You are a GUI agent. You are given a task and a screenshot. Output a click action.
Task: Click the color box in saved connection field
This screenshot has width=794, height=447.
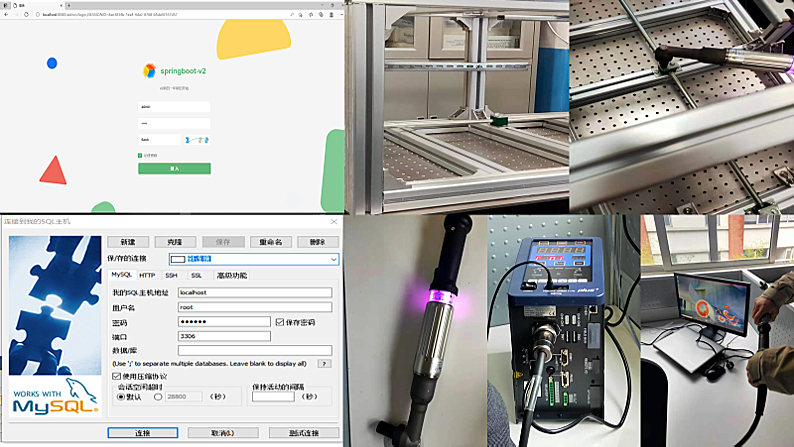tap(177, 259)
